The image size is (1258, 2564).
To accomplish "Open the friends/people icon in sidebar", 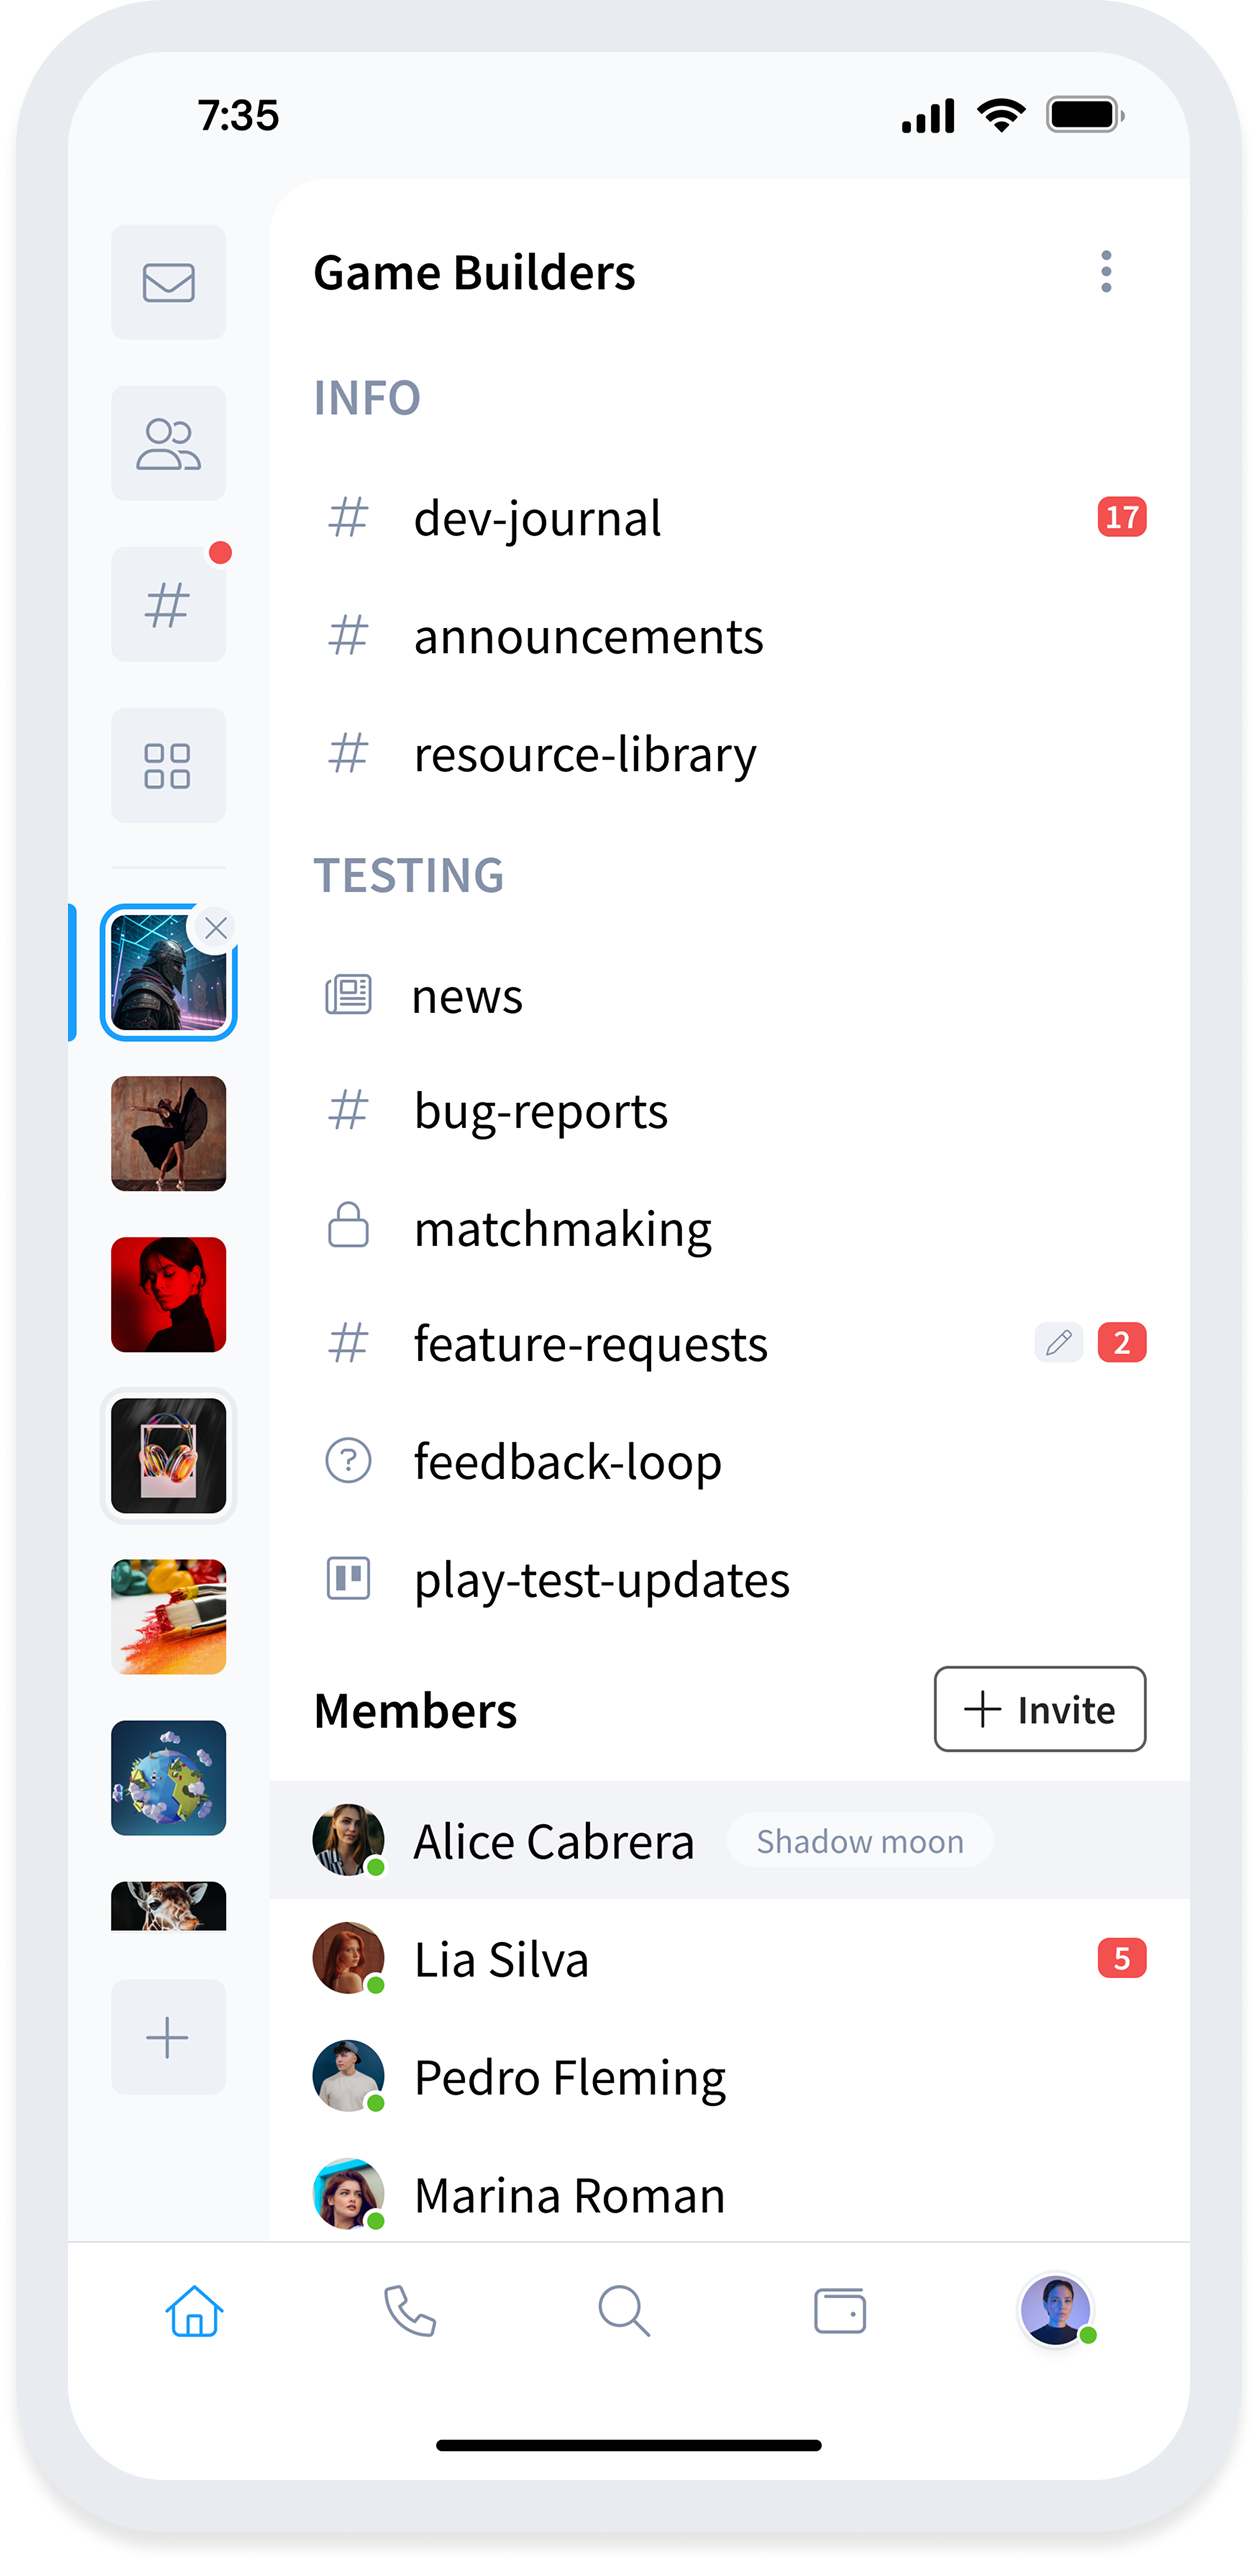I will pyautogui.click(x=168, y=443).
